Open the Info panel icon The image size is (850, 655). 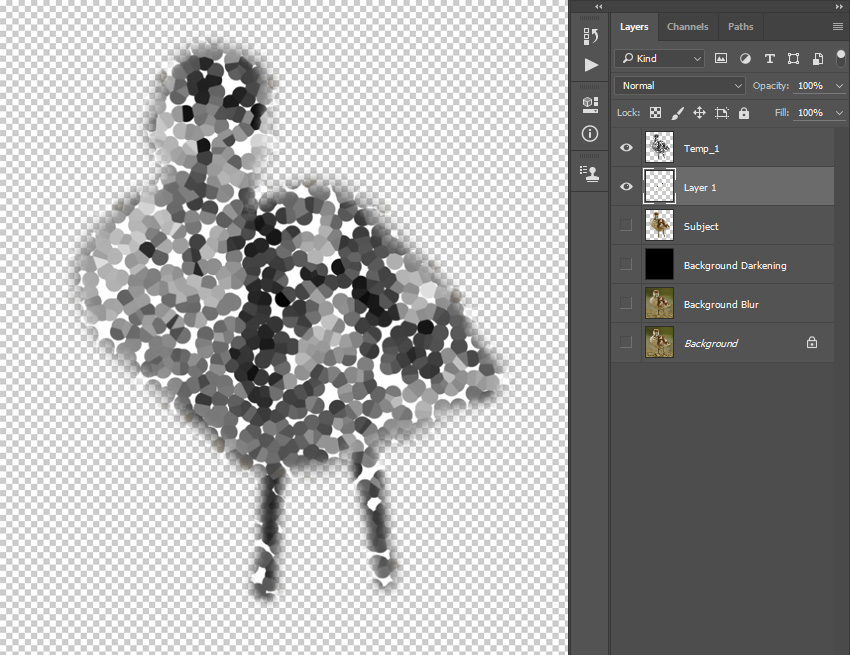click(x=590, y=133)
